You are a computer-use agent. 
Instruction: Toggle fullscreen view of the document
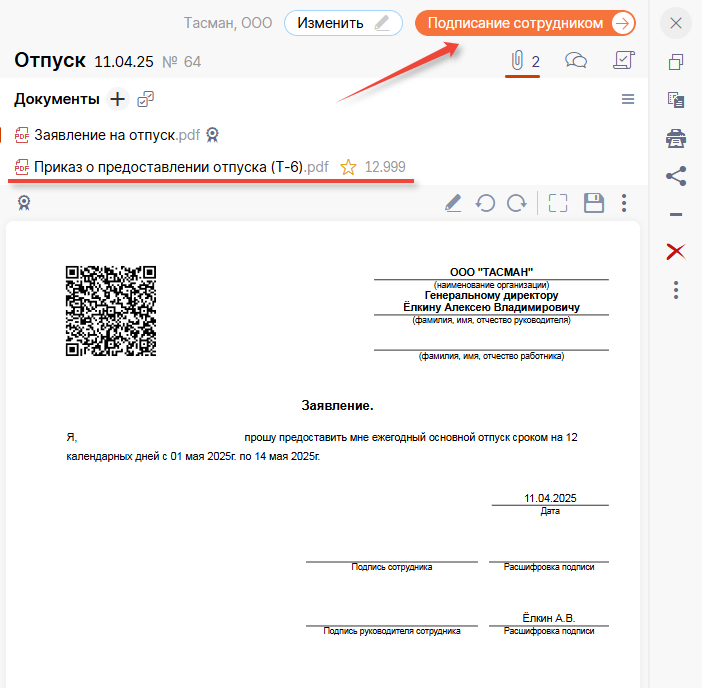pyautogui.click(x=558, y=203)
